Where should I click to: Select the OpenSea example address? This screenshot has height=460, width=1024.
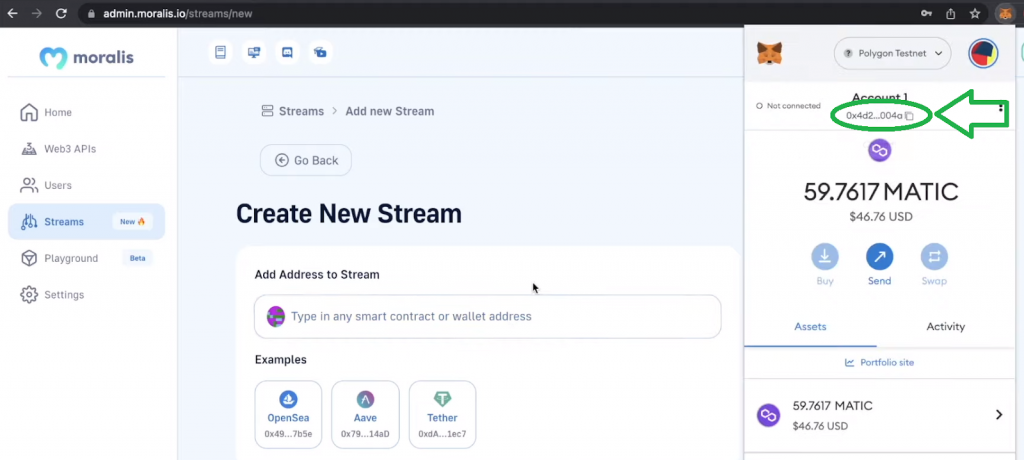tap(288, 415)
